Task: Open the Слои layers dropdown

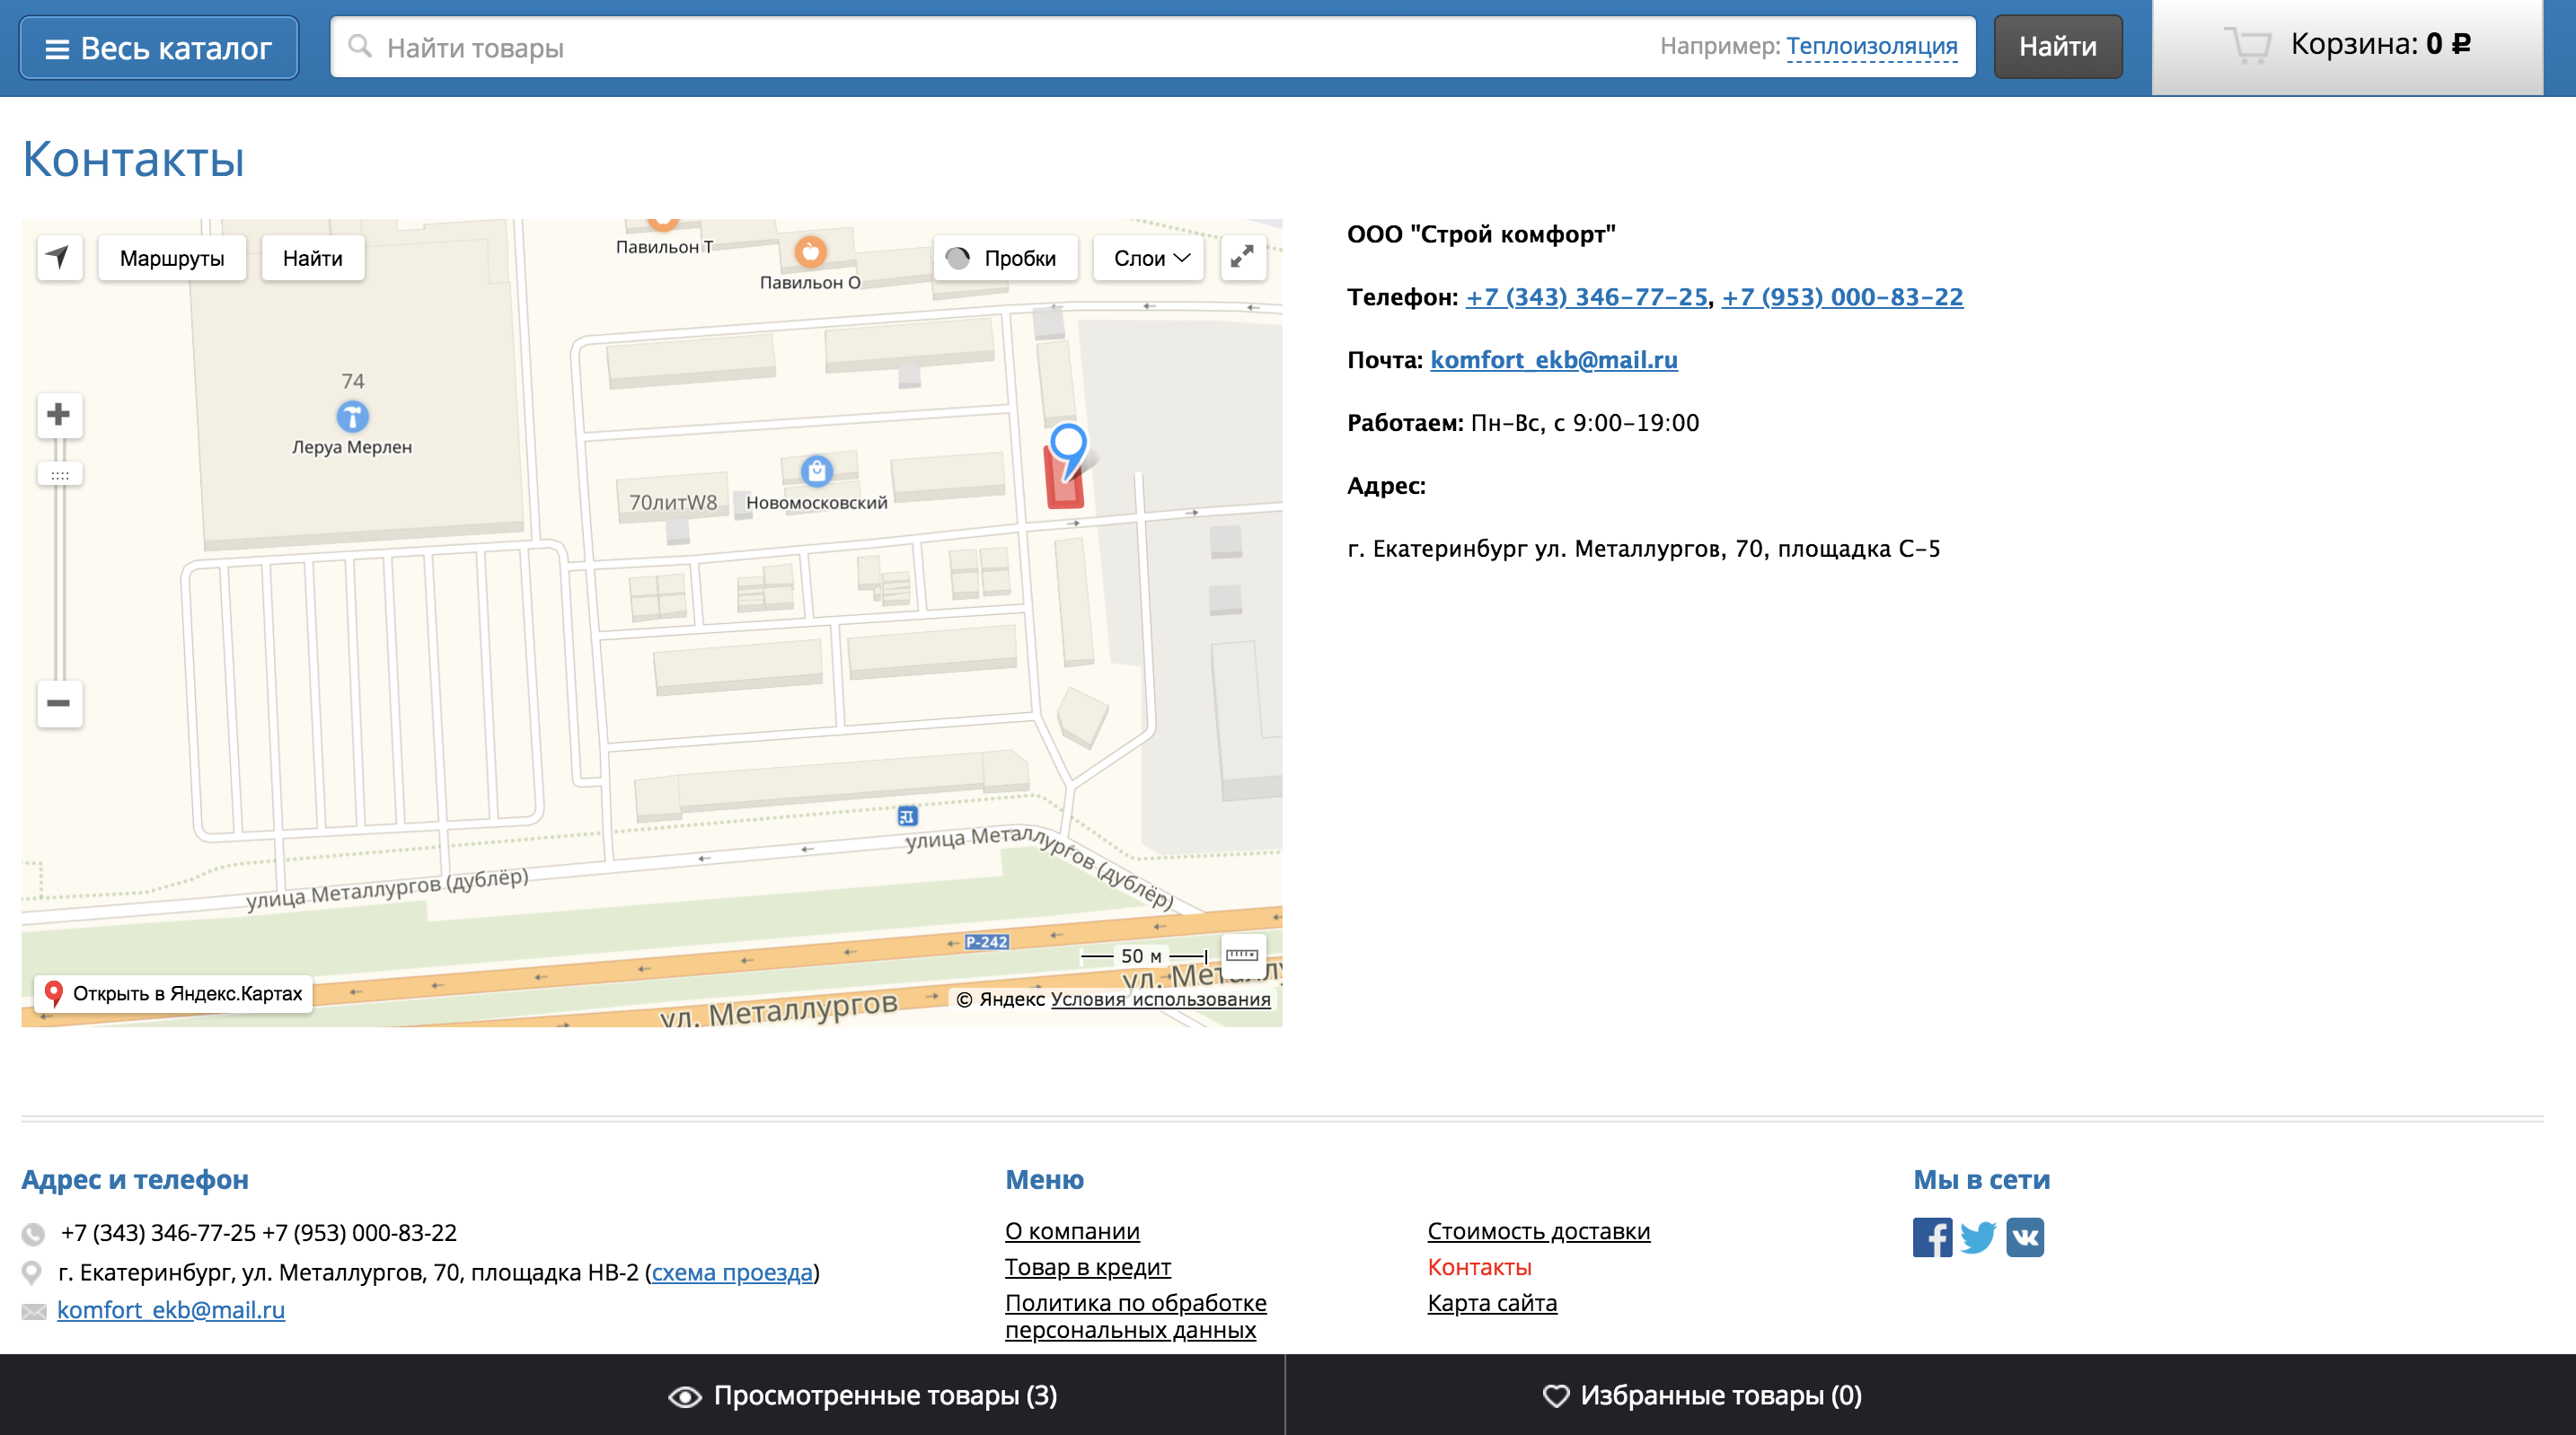Action: [1147, 257]
